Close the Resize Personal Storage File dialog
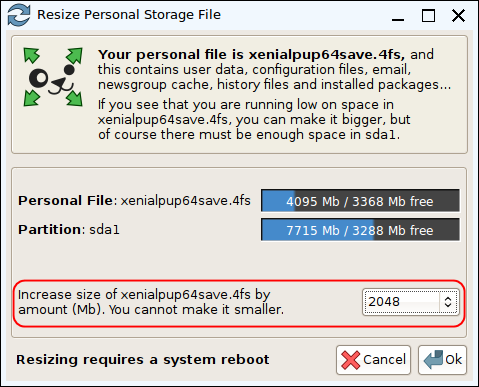 458,15
